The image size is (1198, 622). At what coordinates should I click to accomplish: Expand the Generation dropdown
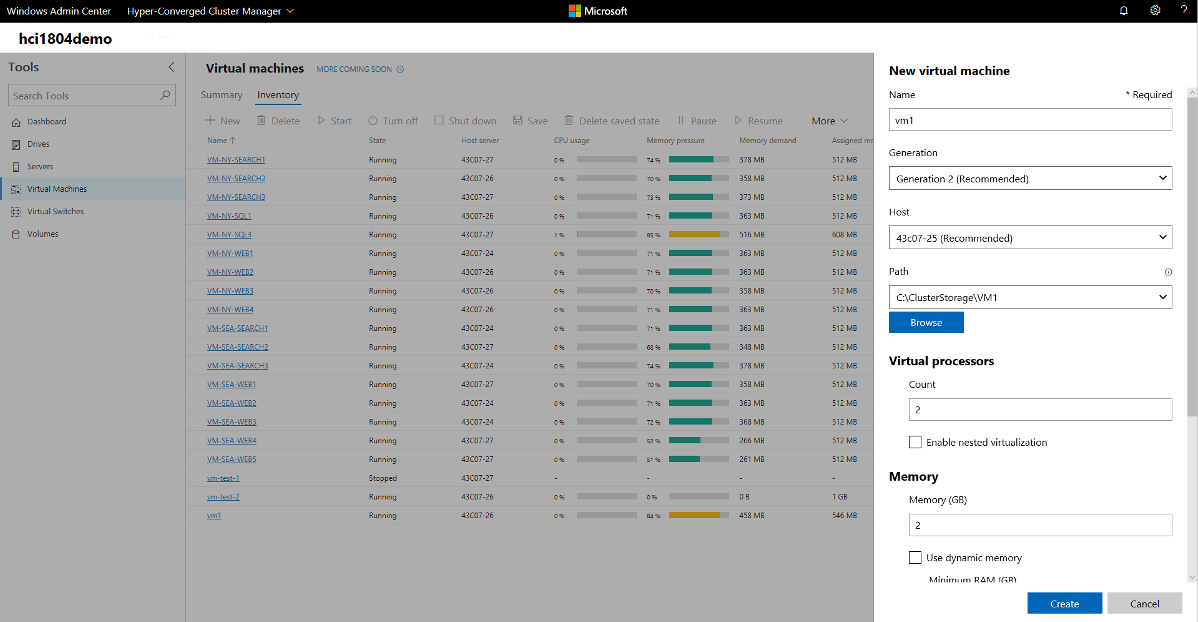pyautogui.click(x=1030, y=179)
